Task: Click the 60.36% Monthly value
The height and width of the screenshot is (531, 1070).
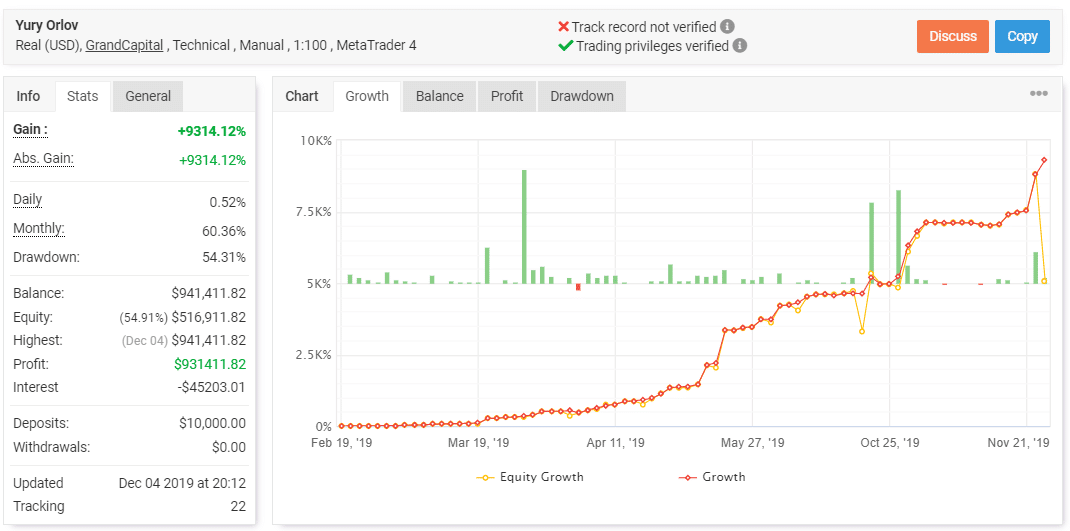Action: pos(224,231)
